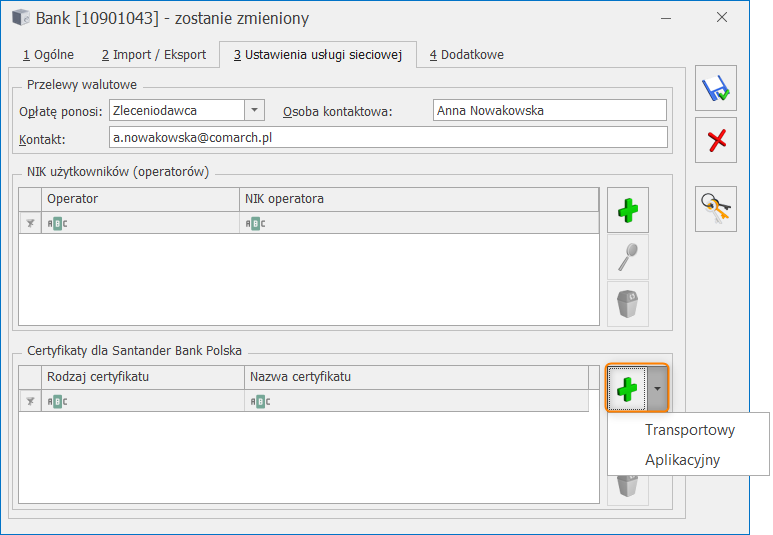Screen dimensions: 773x535
Task: Expand the Opłatę ponosi dropdown
Action: click(x=254, y=110)
